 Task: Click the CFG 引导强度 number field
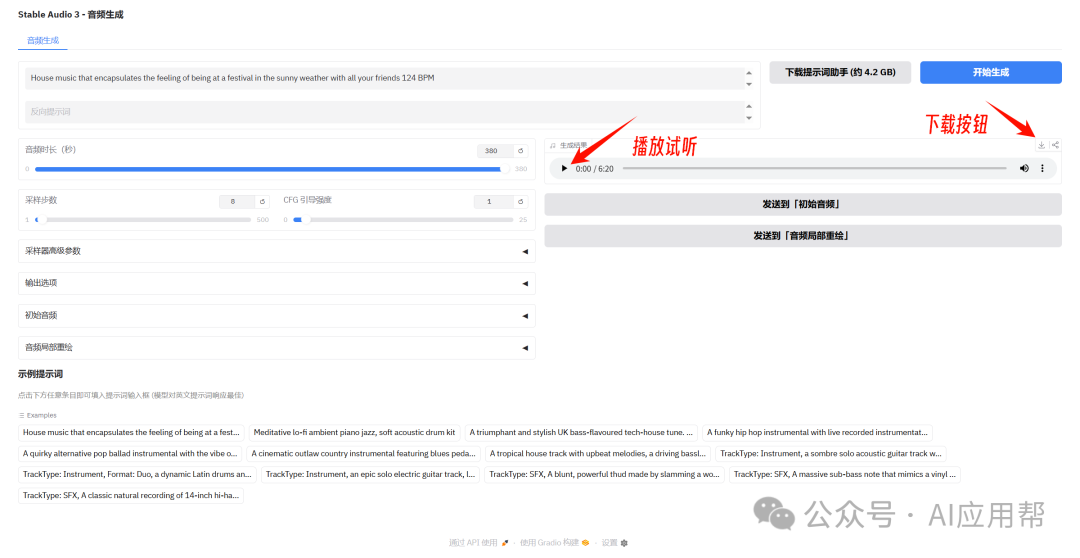(494, 202)
